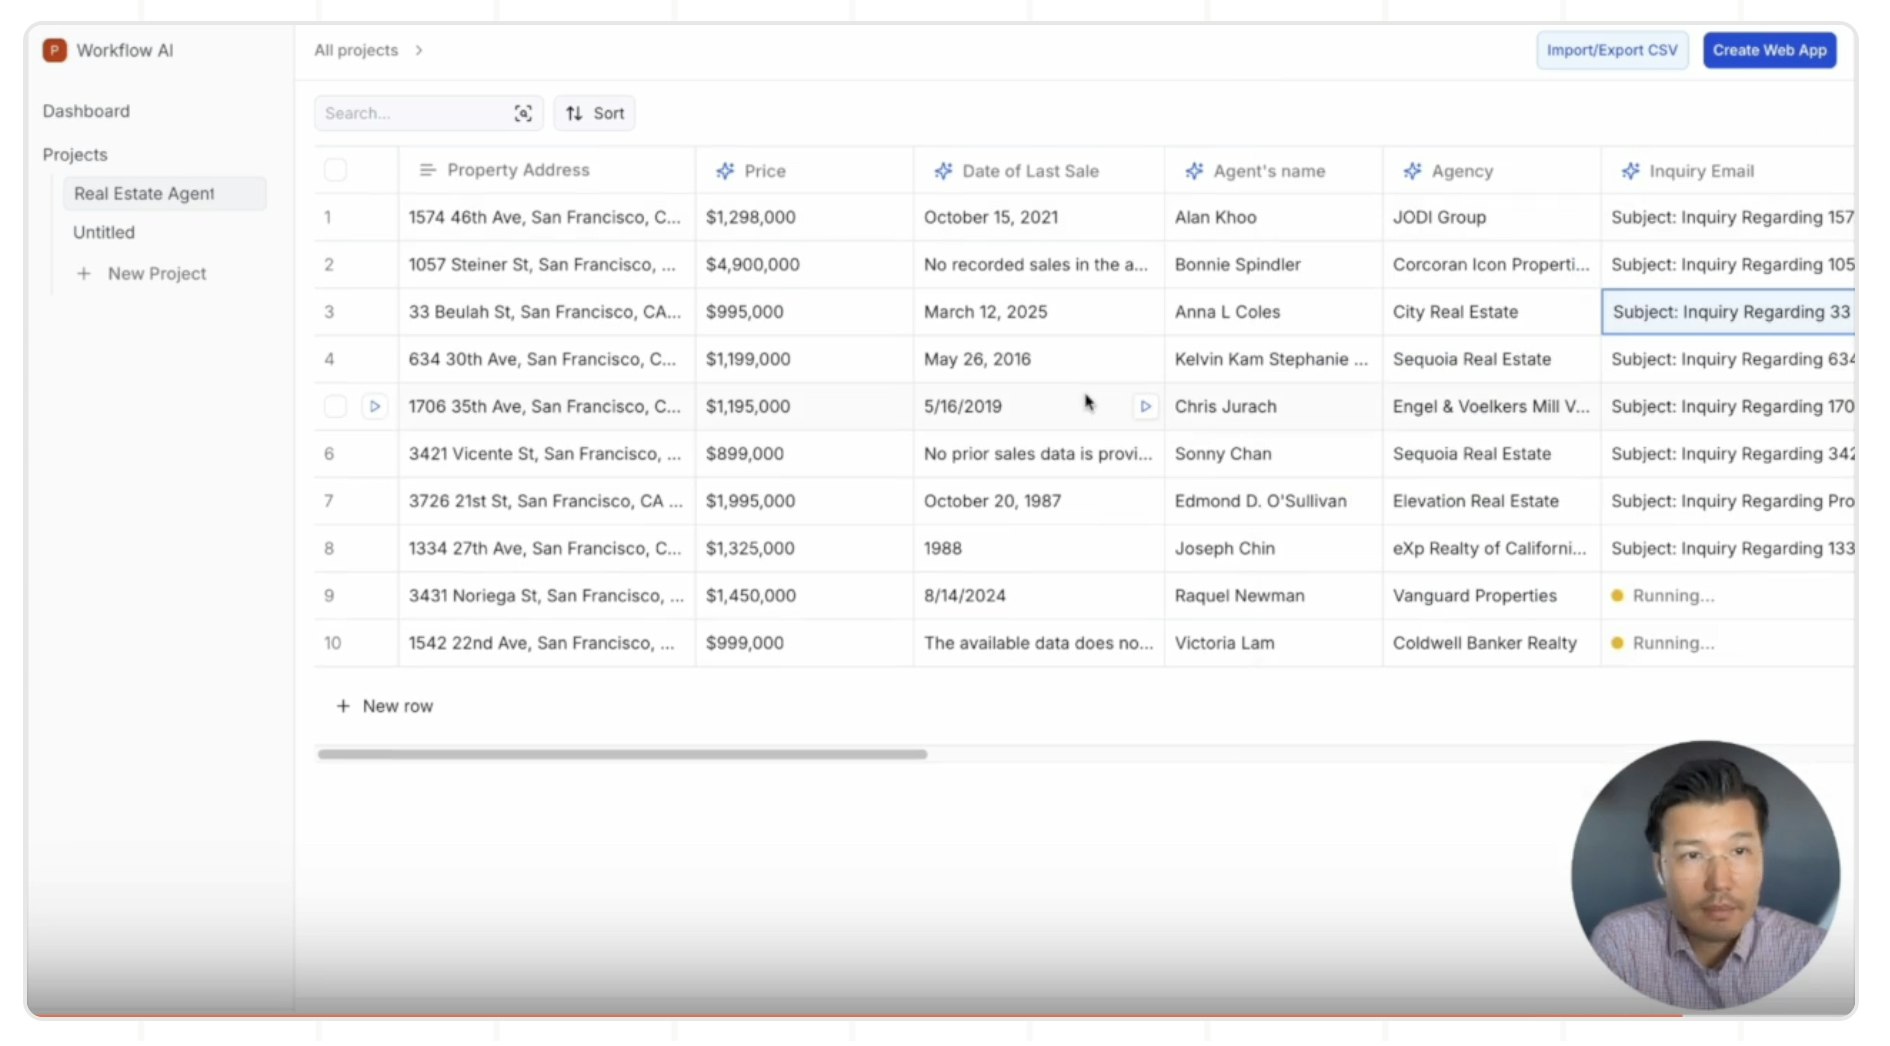
Task: Click the Vanguard Properties agency cell
Action: point(1492,596)
